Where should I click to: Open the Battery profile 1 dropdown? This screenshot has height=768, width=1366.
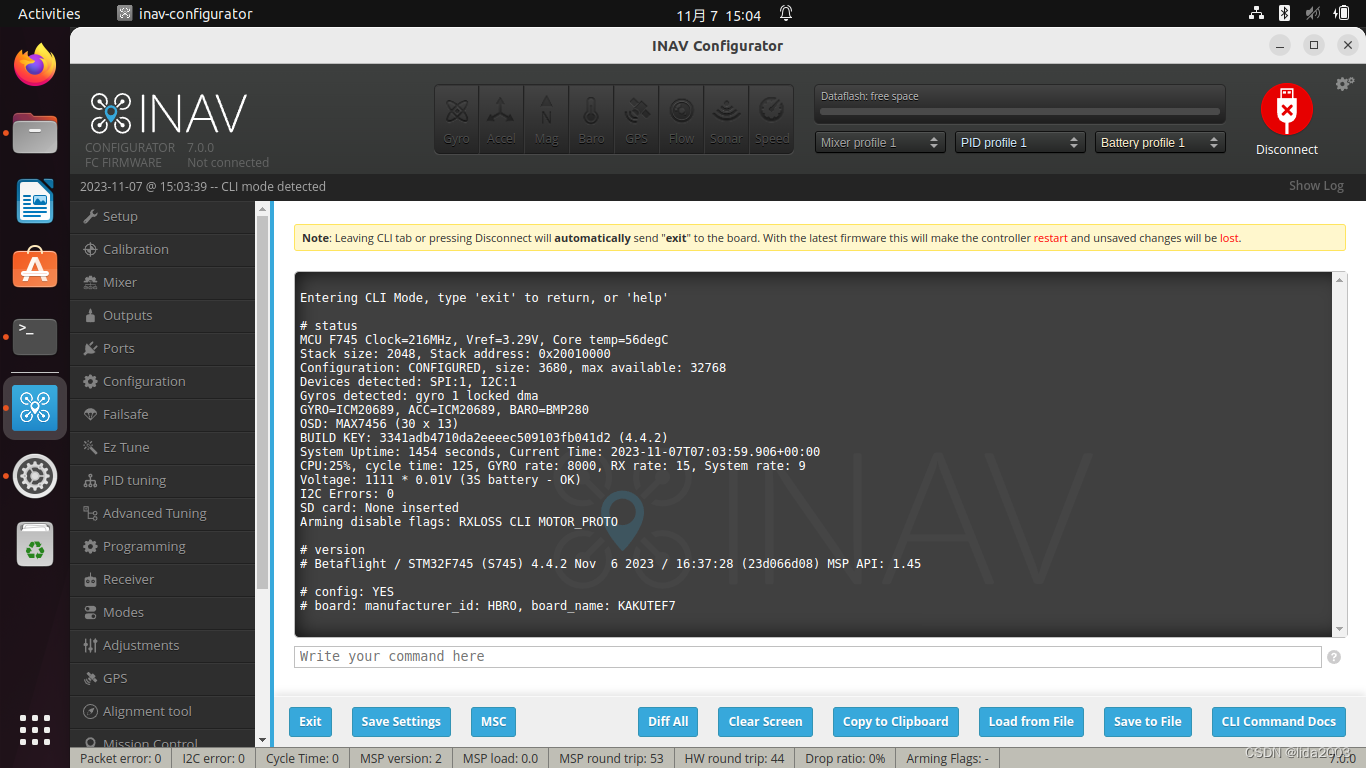coord(1160,142)
